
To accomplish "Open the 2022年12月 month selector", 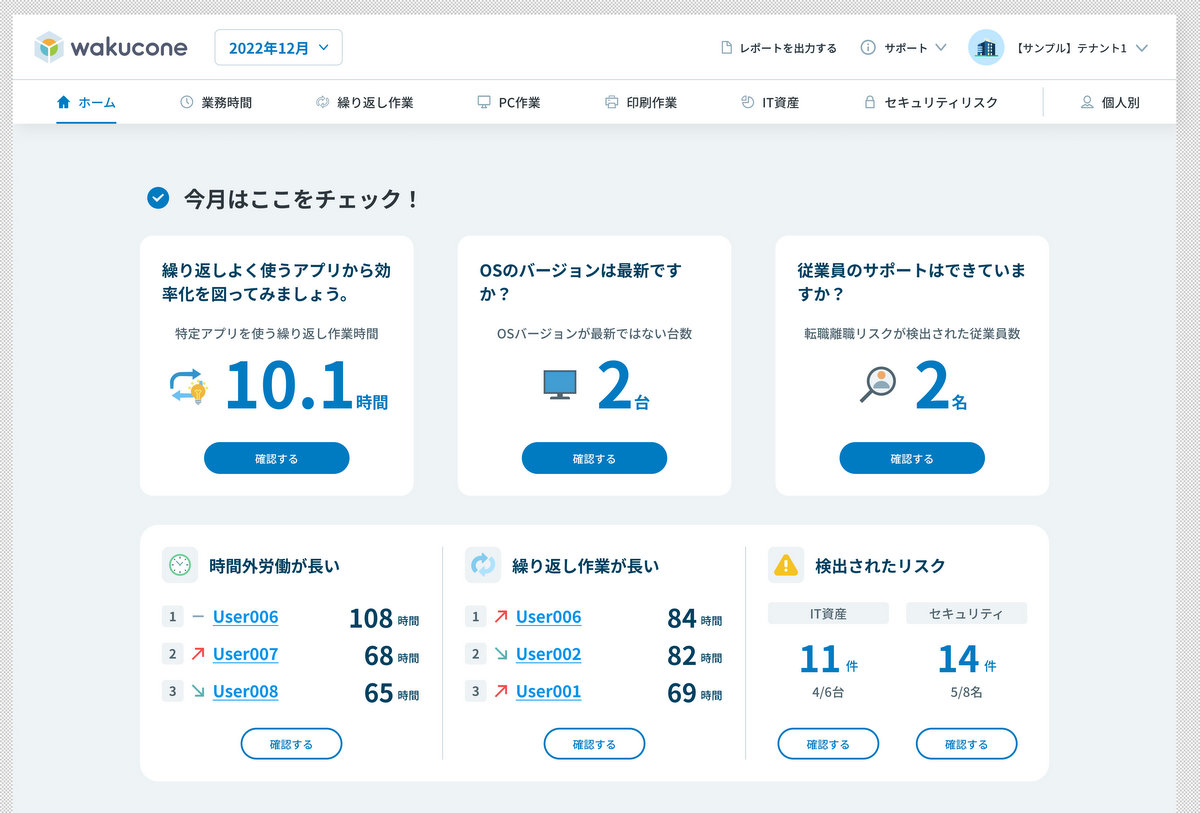I will pos(278,47).
